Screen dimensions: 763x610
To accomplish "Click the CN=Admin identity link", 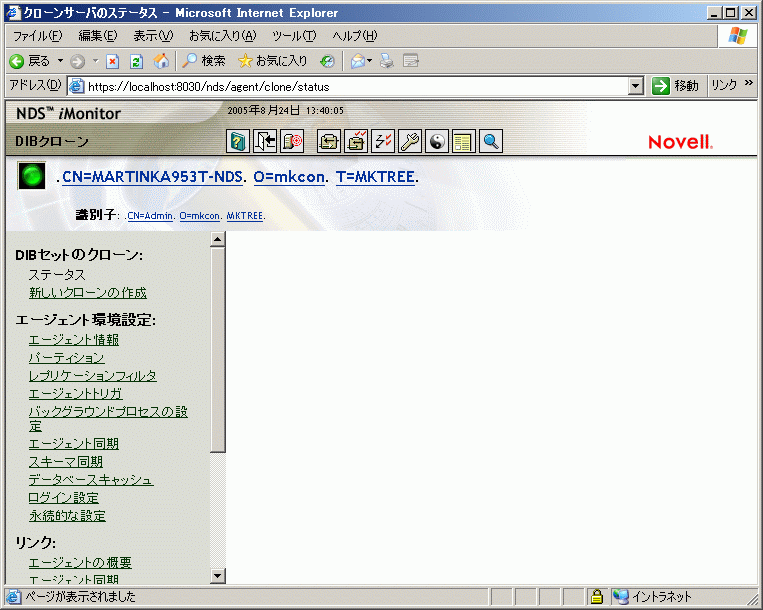I will [150, 216].
